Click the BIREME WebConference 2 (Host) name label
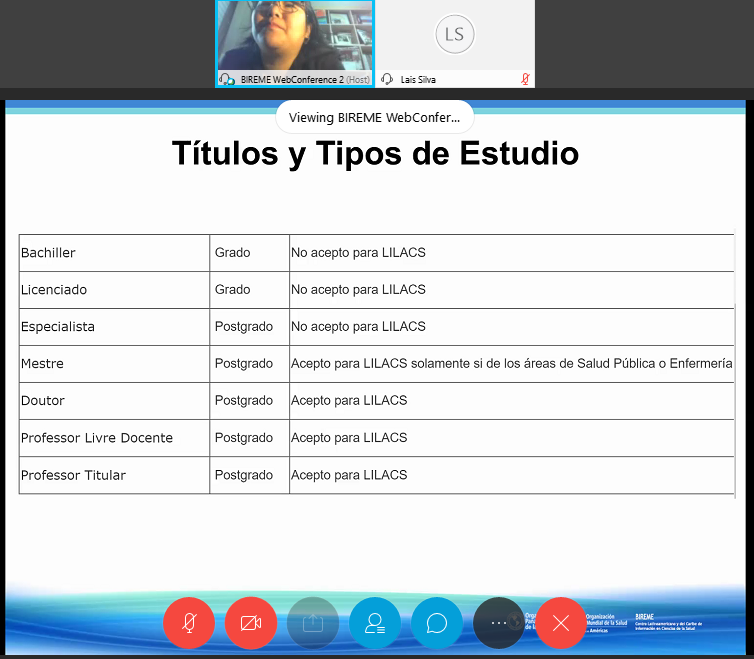This screenshot has height=659, width=754. [305, 80]
